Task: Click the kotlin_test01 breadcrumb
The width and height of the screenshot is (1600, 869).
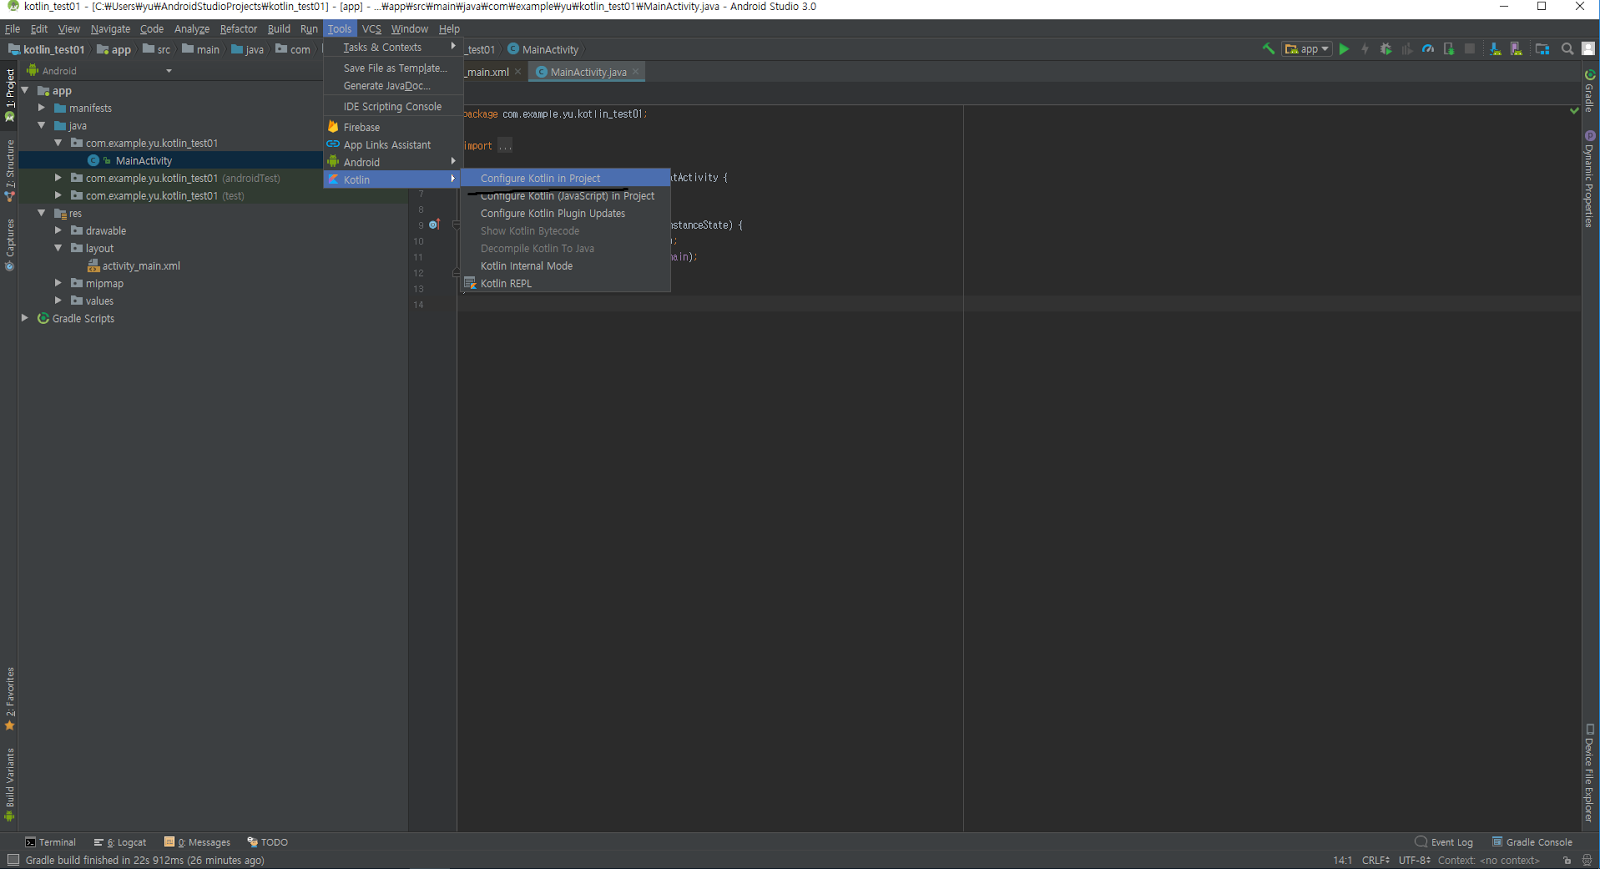Action: 47,49
